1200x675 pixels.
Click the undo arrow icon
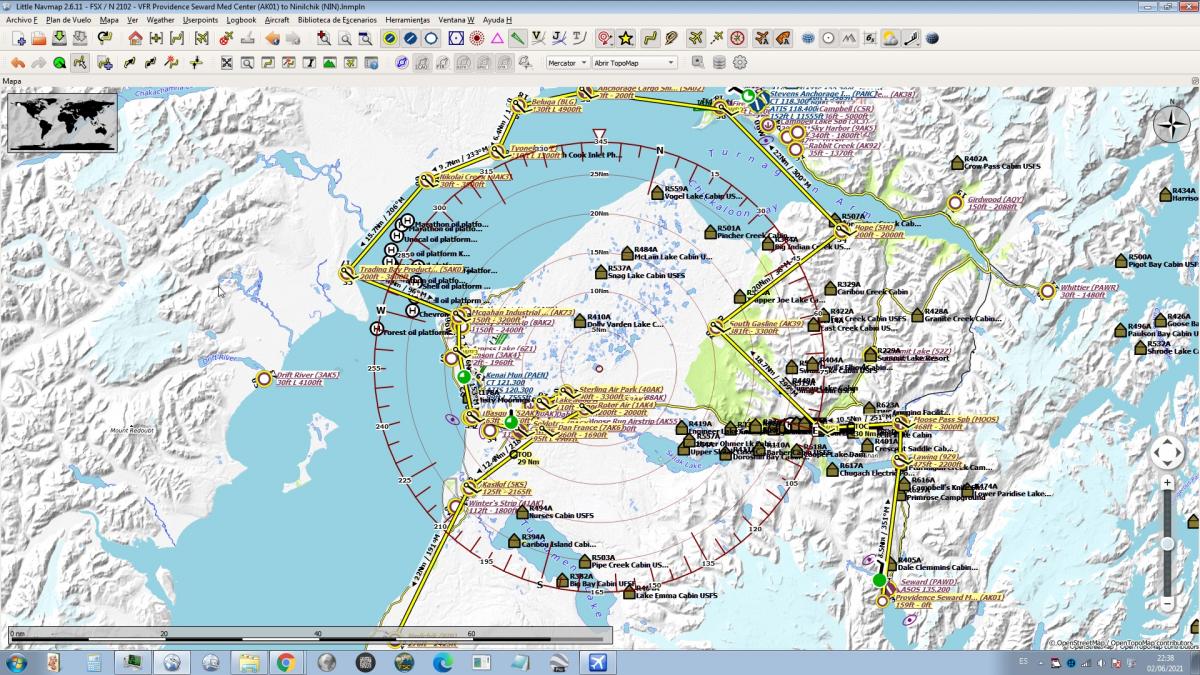click(18, 62)
